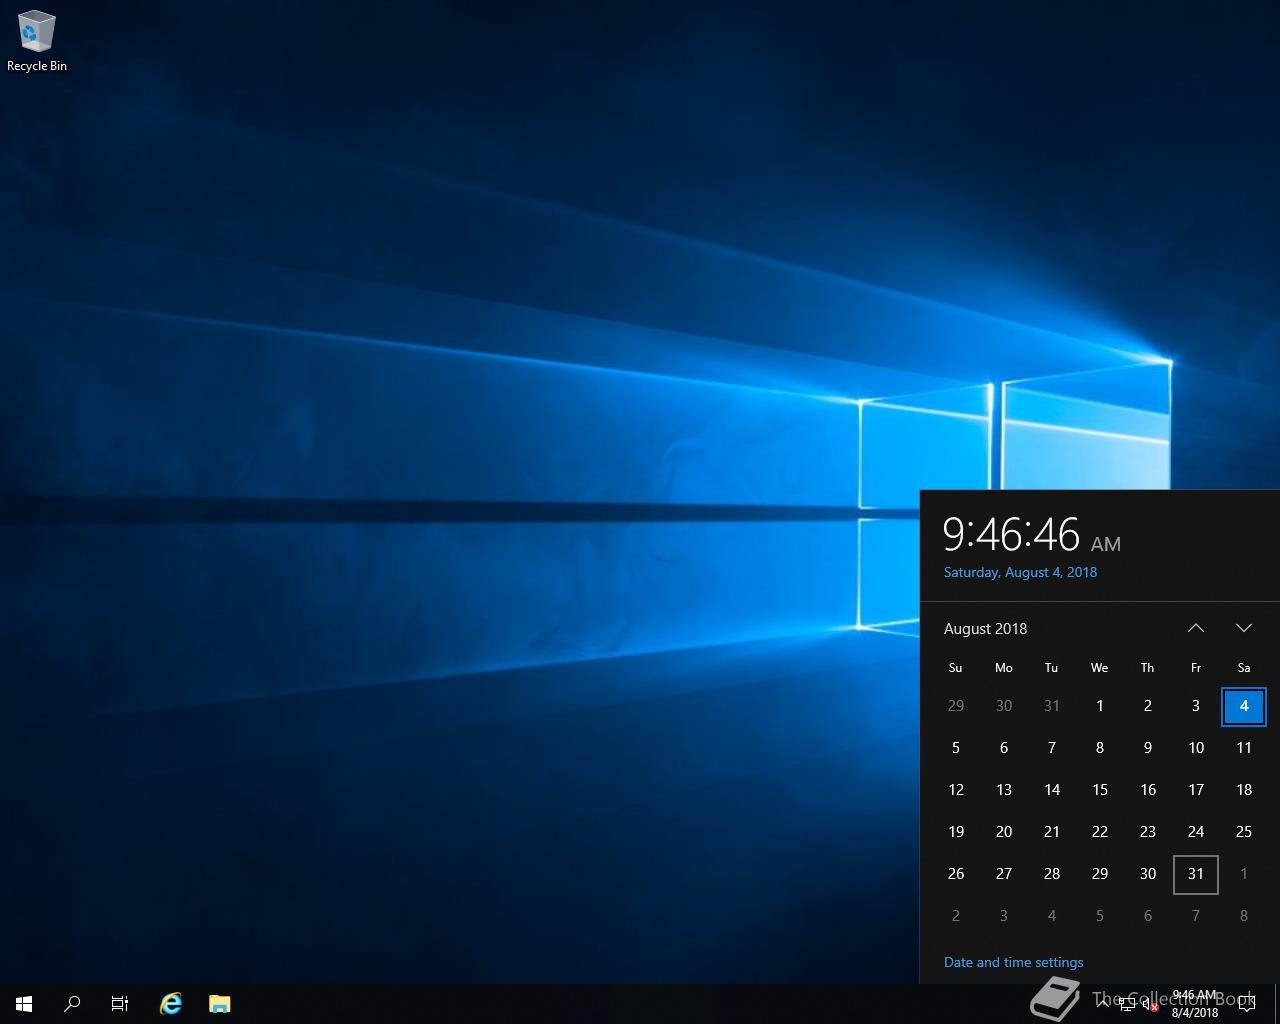The height and width of the screenshot is (1024, 1280).
Task: Click the August 2018 month header
Action: tap(985, 628)
